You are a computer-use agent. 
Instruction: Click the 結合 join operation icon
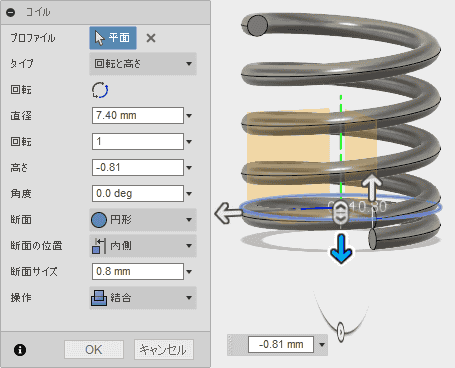point(99,298)
